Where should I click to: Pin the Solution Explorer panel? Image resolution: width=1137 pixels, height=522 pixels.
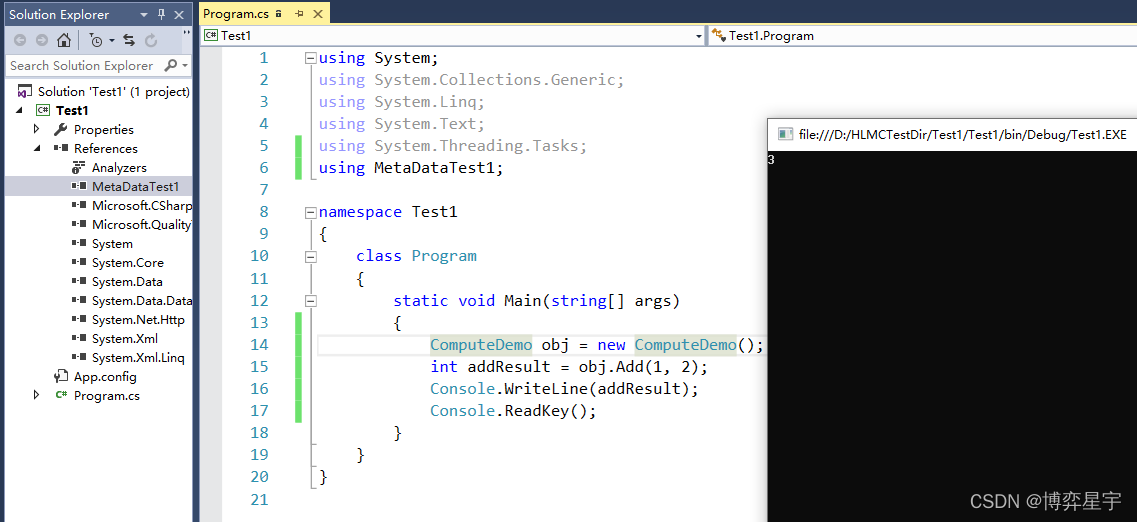tap(162, 15)
